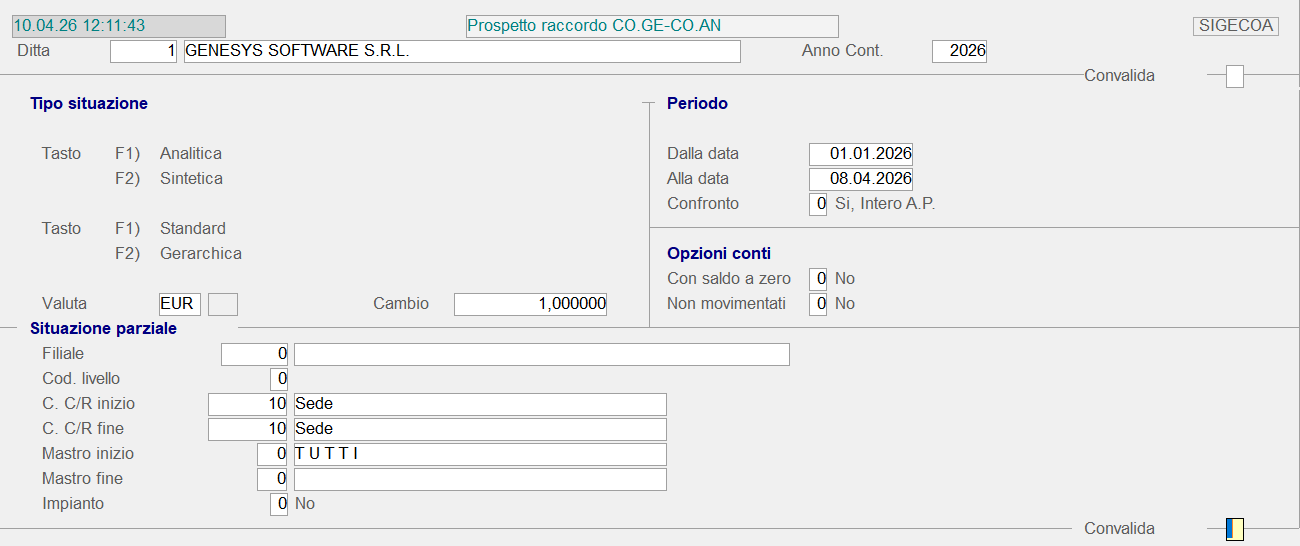Screen dimensions: 1300x546
Task: Select the Mastro inizio code field
Action: tap(274, 454)
